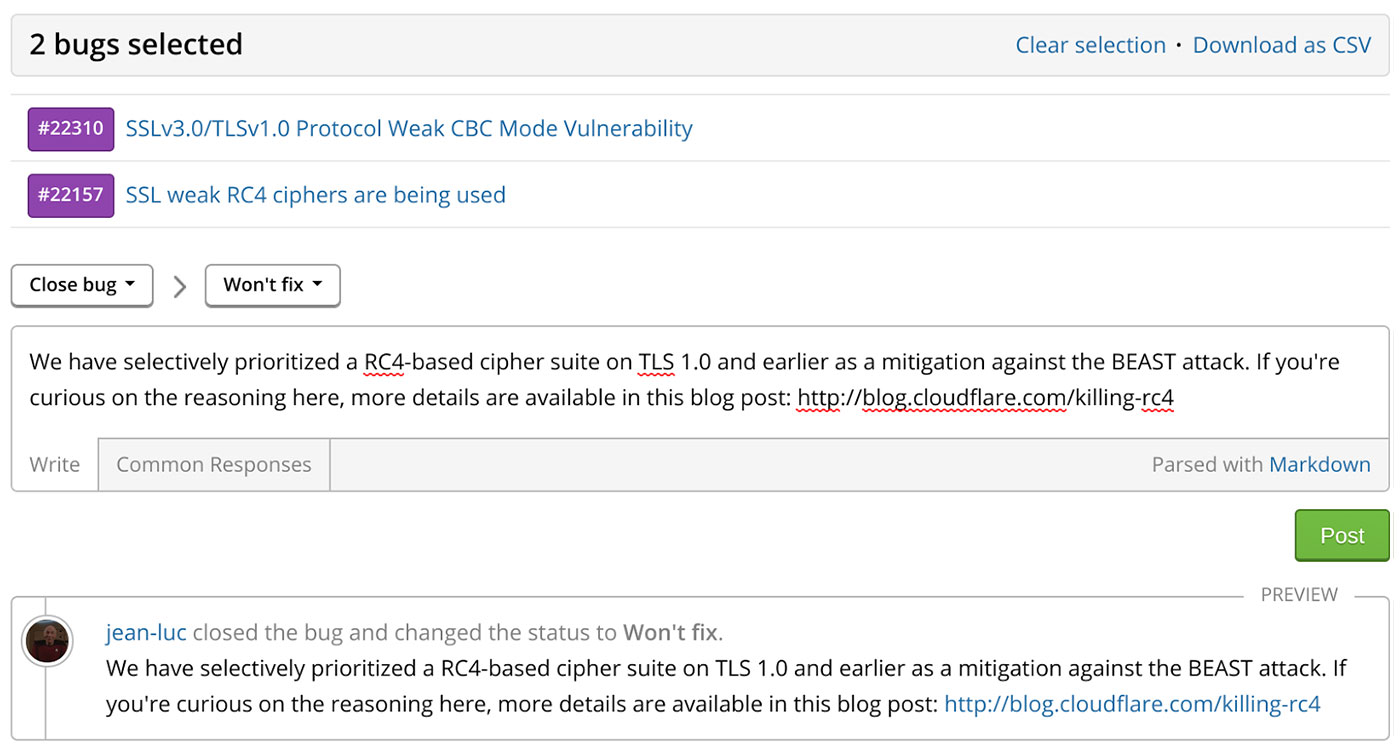Click the PREVIEW section label
Image resolution: width=1400 pixels, height=756 pixels.
coord(1299,594)
